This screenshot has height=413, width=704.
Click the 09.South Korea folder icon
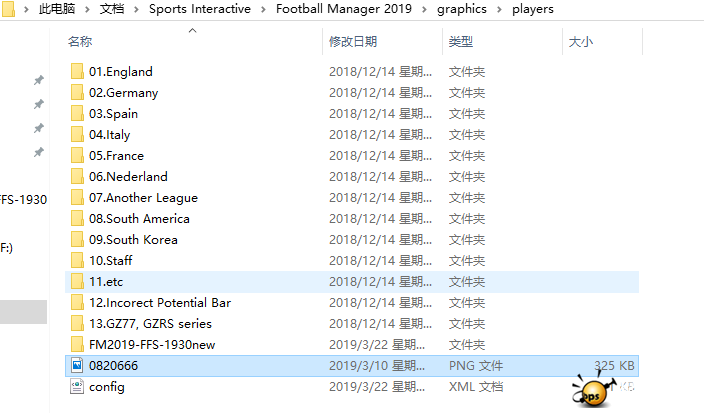[78, 240]
